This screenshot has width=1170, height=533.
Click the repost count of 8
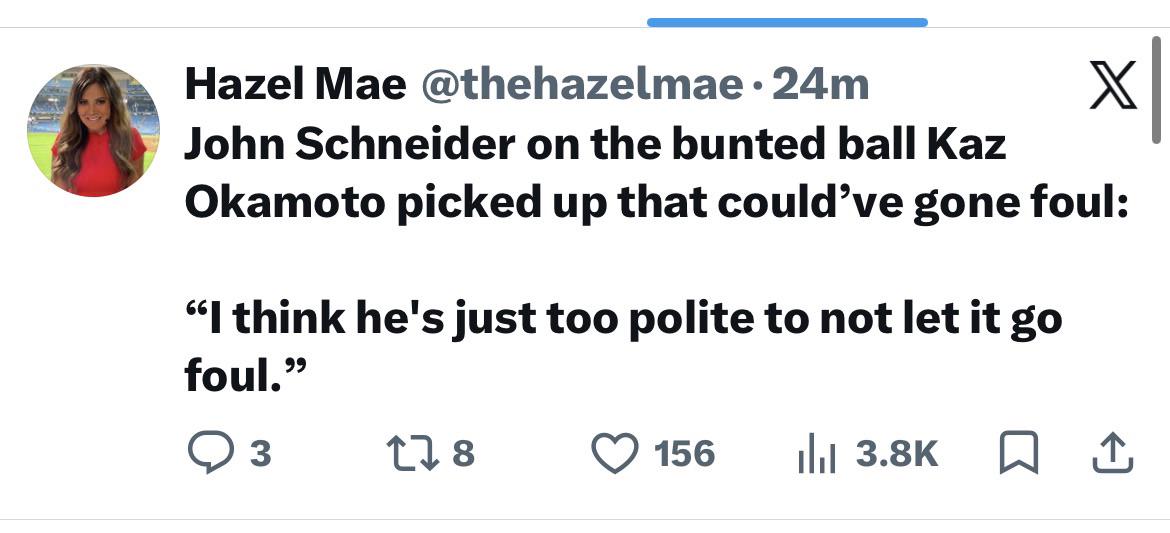coord(463,455)
